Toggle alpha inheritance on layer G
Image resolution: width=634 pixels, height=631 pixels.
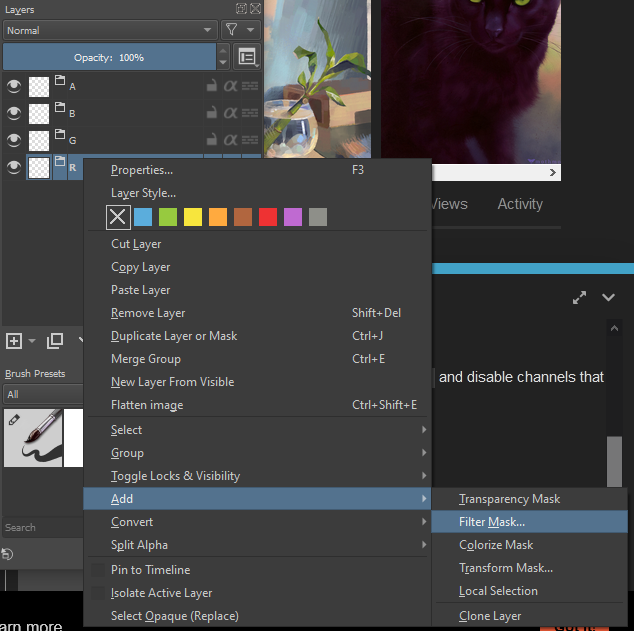(230, 140)
